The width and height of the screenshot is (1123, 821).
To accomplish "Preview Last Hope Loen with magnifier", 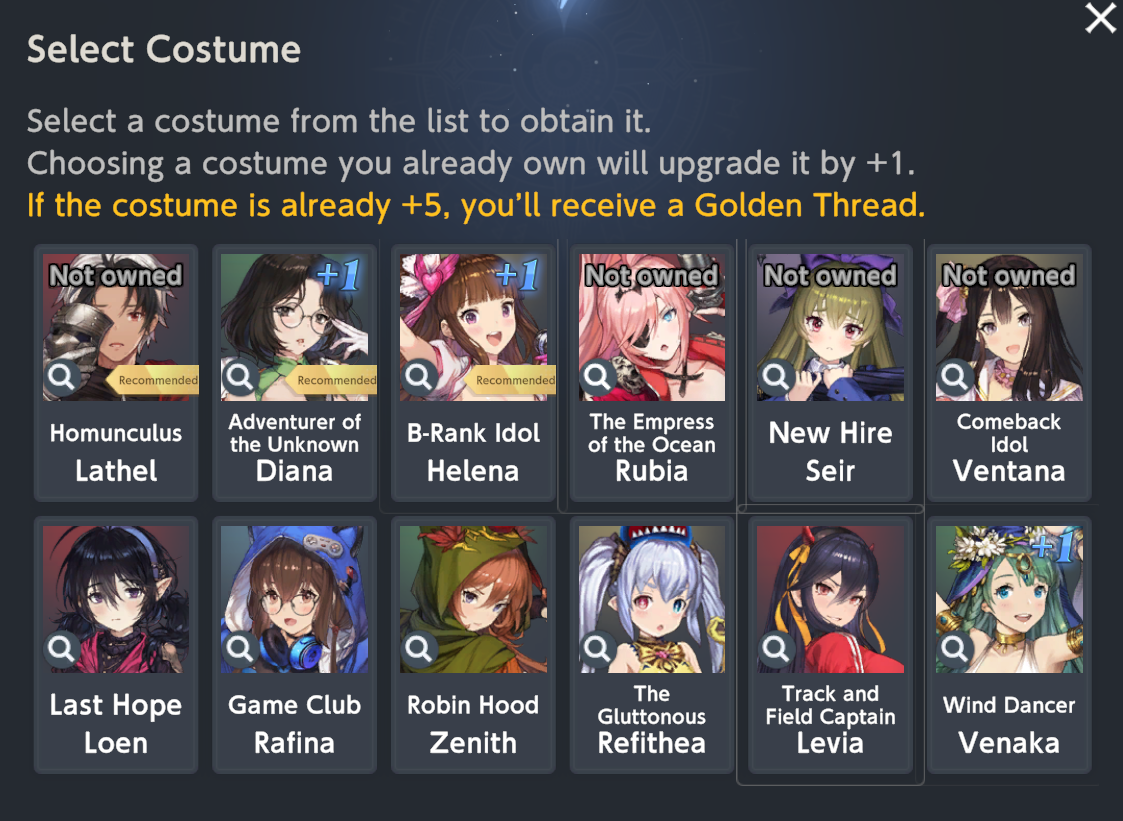I will 62,649.
